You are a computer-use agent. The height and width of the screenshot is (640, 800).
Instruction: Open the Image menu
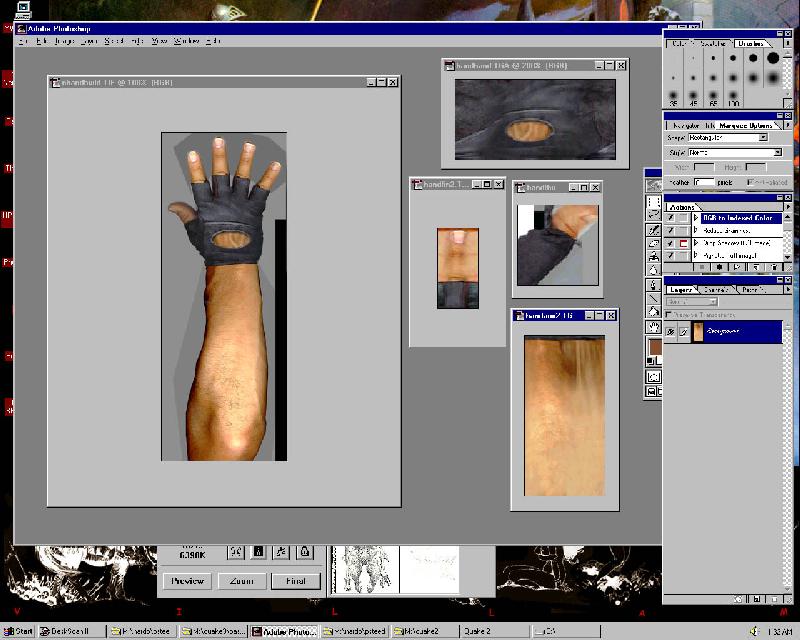[x=65, y=41]
